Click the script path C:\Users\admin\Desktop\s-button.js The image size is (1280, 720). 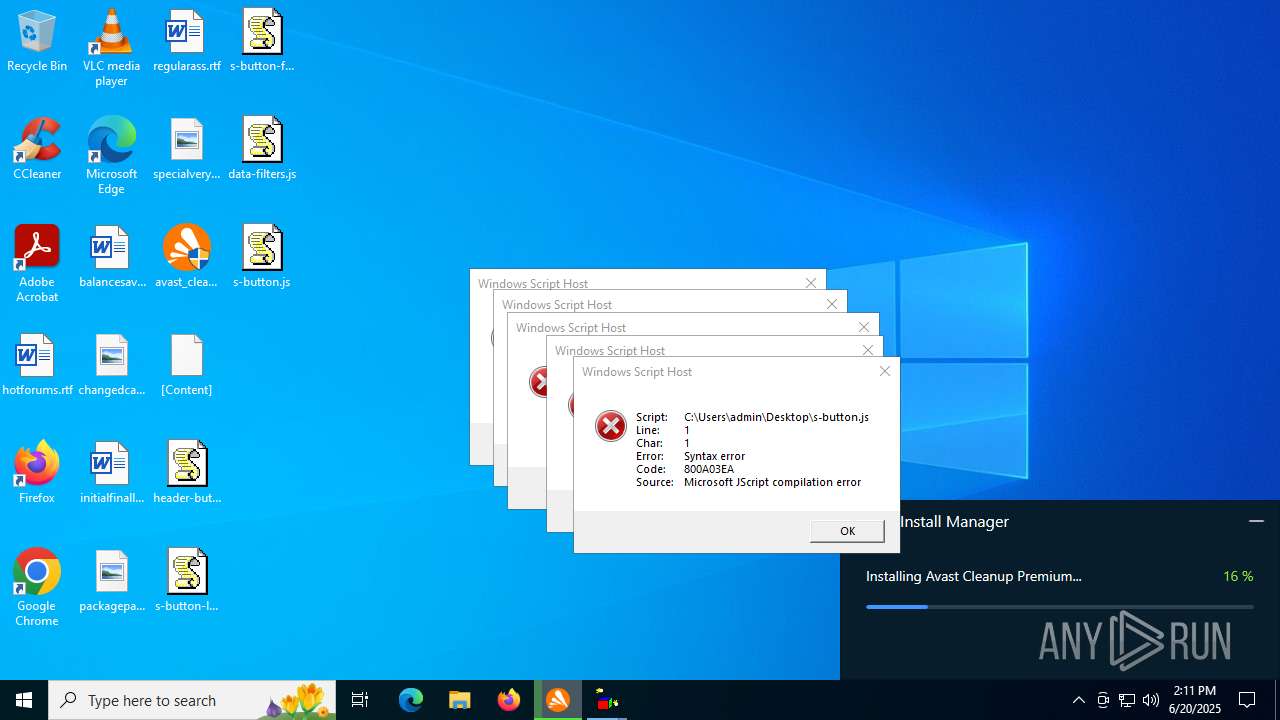(776, 417)
